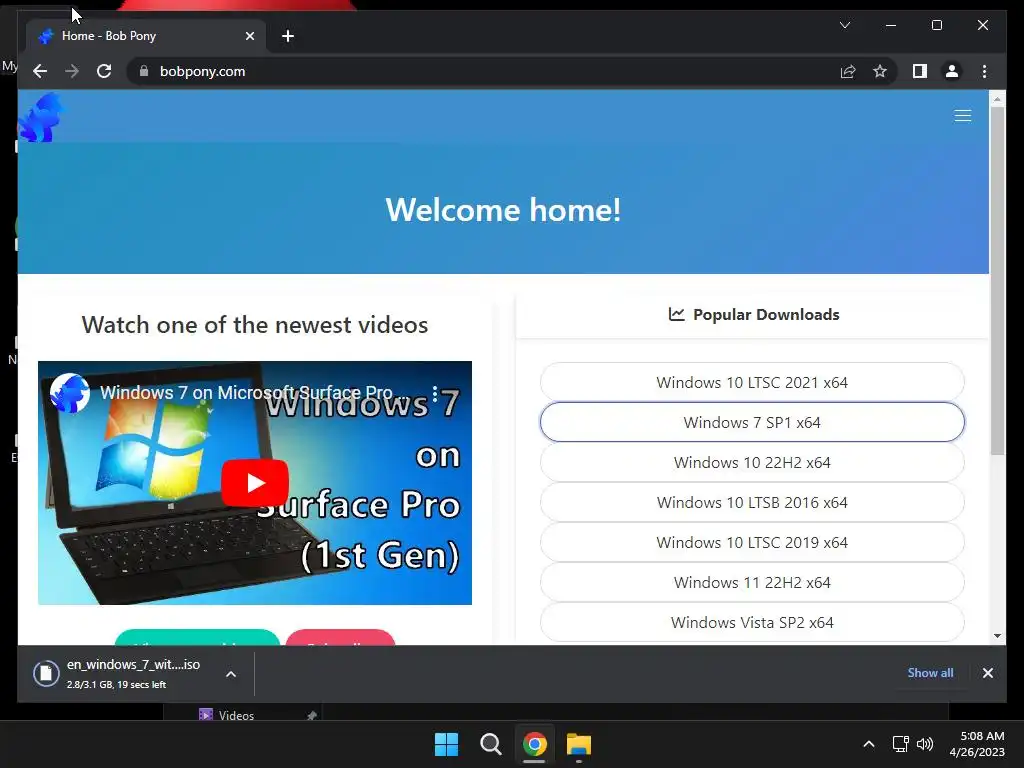Viewport: 1024px width, 768px height.
Task: Go back to the previous page
Action: tap(40, 71)
